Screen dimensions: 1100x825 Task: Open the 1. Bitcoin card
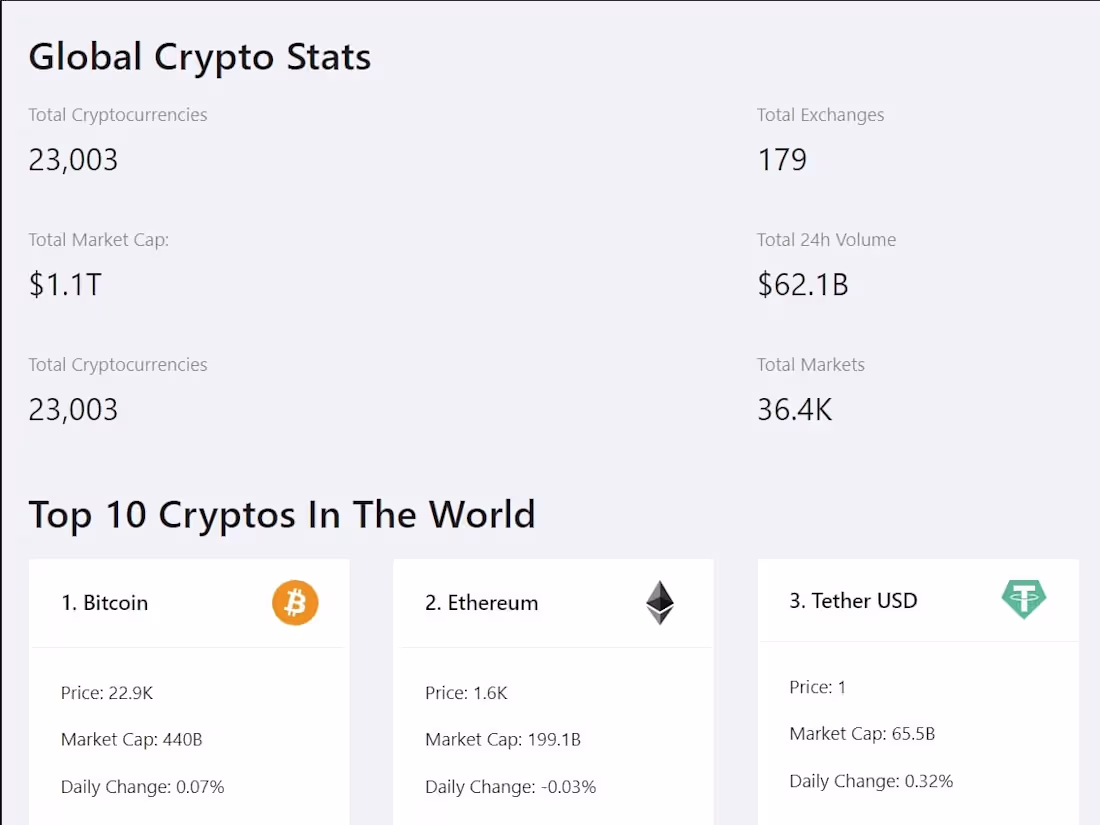(x=104, y=602)
